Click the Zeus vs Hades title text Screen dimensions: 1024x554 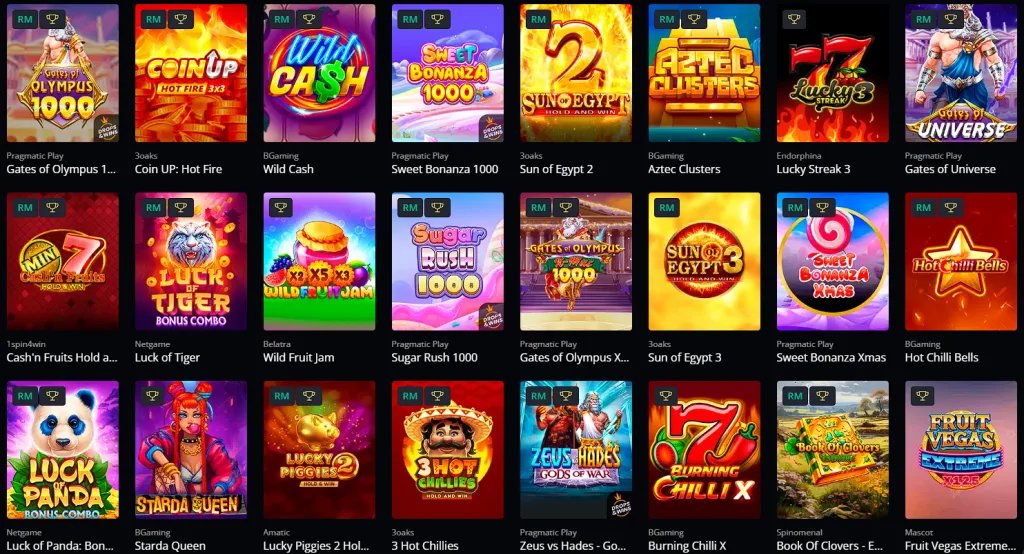coord(574,546)
